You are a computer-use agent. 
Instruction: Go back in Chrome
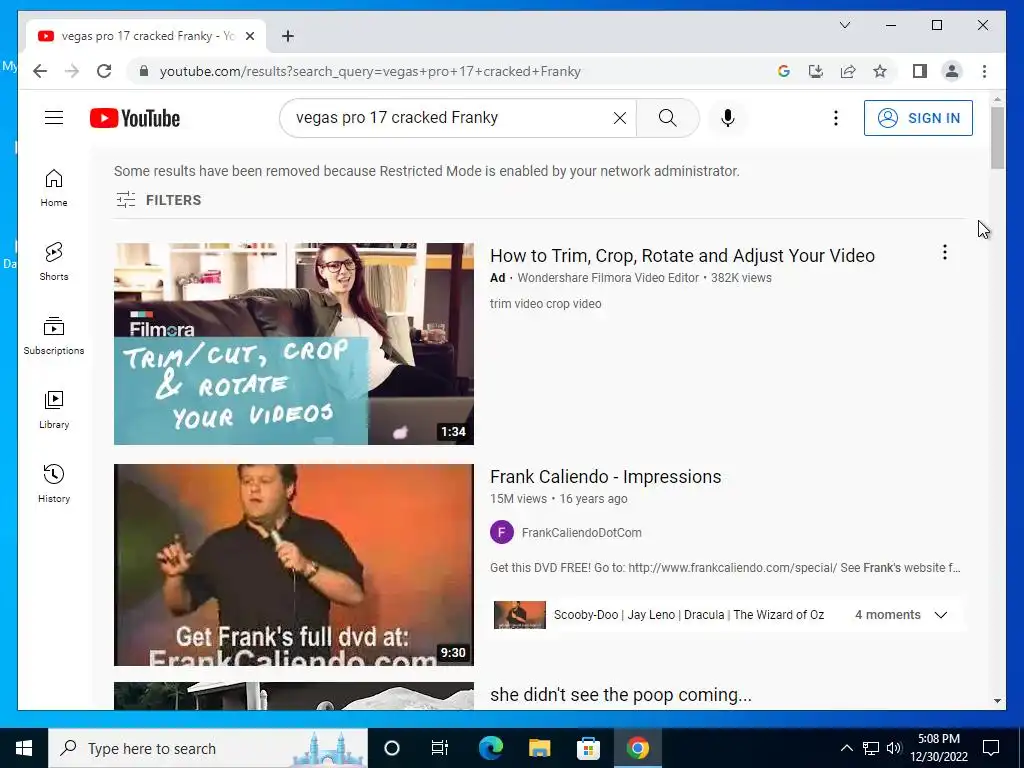[40, 71]
